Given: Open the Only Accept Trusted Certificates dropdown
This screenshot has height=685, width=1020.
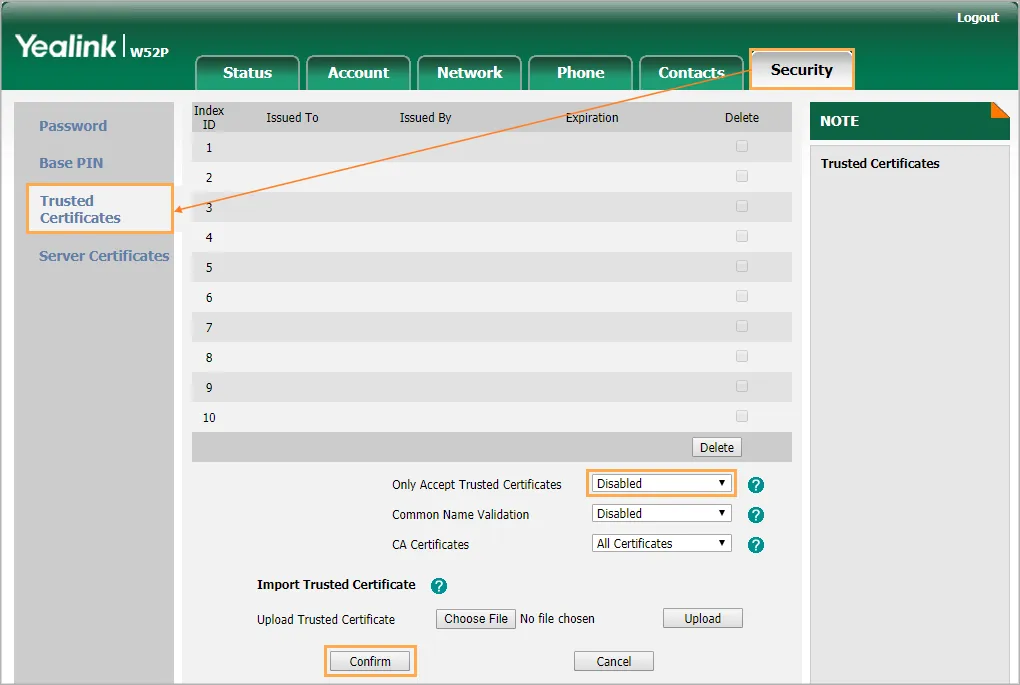Looking at the screenshot, I should click(x=661, y=483).
